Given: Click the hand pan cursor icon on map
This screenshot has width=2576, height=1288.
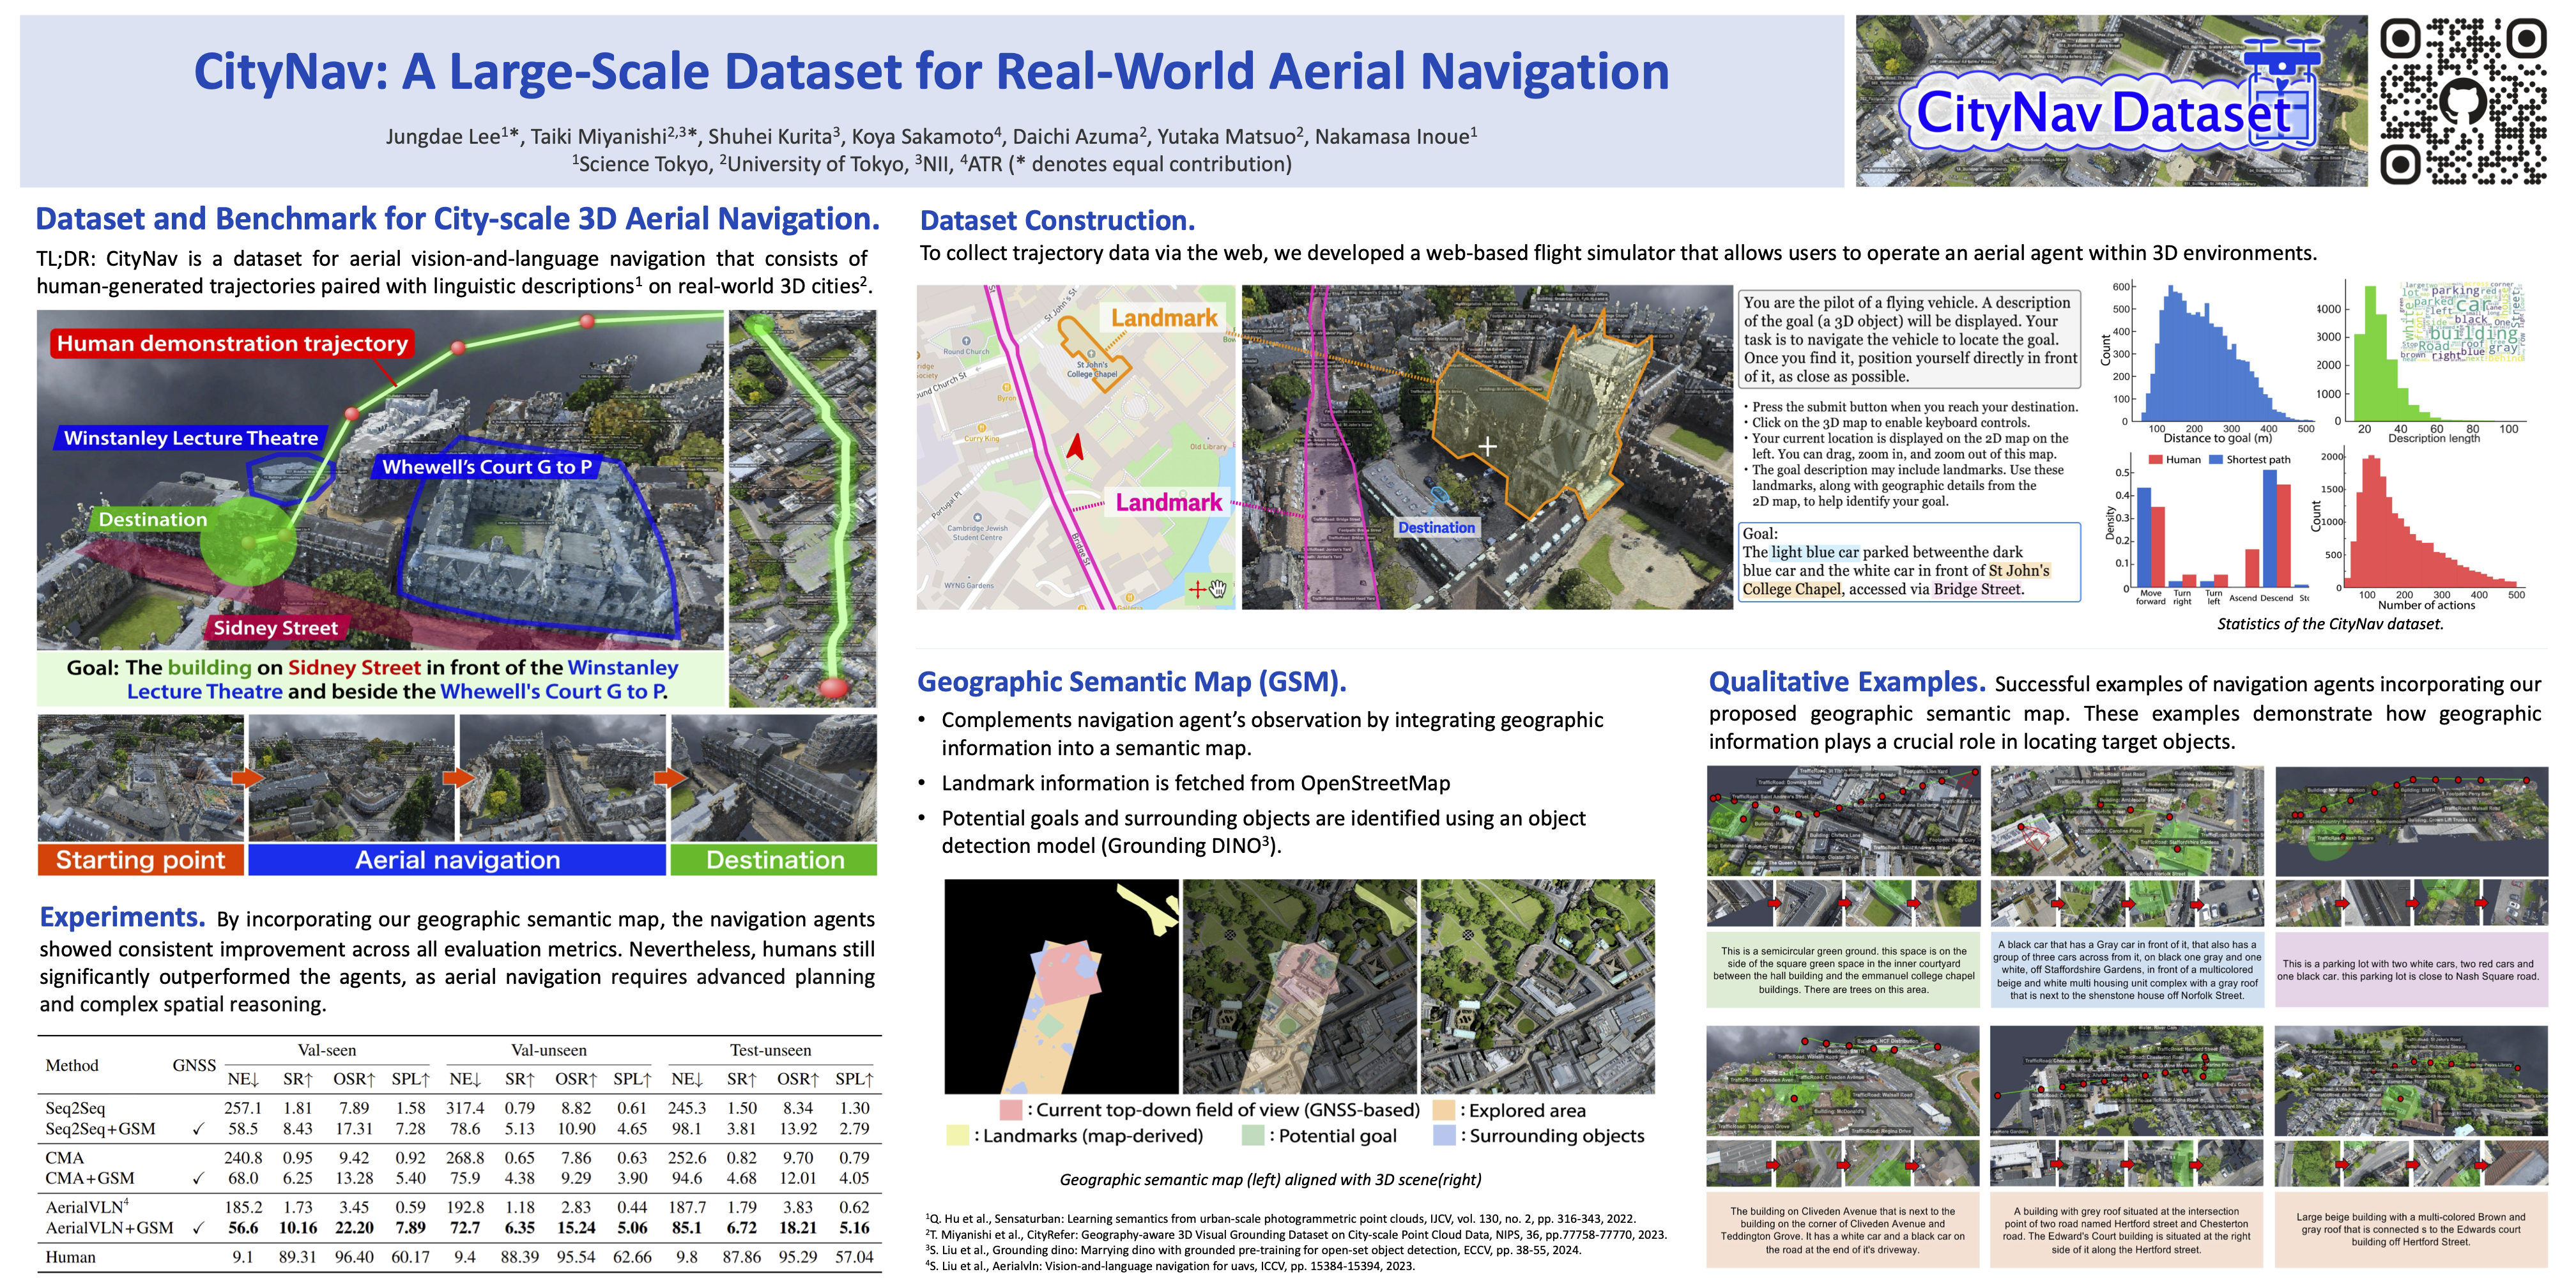Looking at the screenshot, I should 1218,588.
